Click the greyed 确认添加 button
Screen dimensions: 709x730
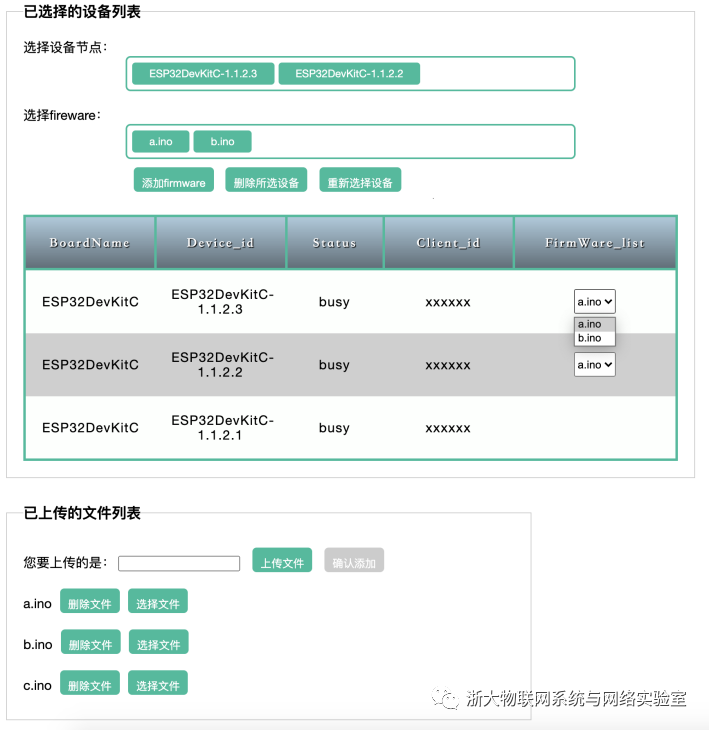click(x=354, y=560)
